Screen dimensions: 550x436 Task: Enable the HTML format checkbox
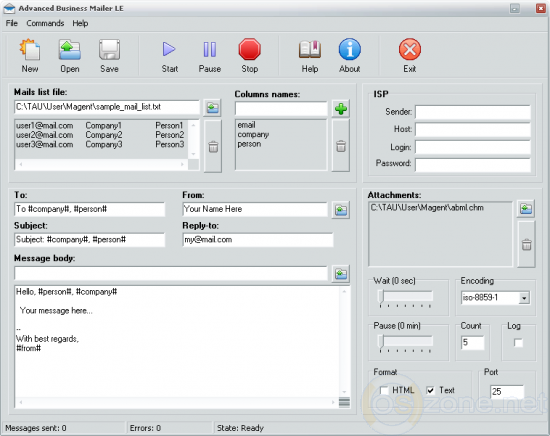pos(384,390)
